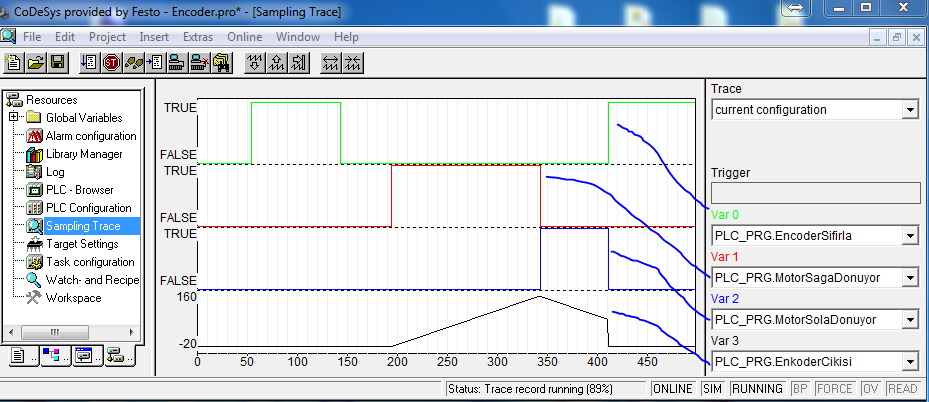Click the Save floppy disk icon
The image size is (929, 402).
tap(57, 62)
